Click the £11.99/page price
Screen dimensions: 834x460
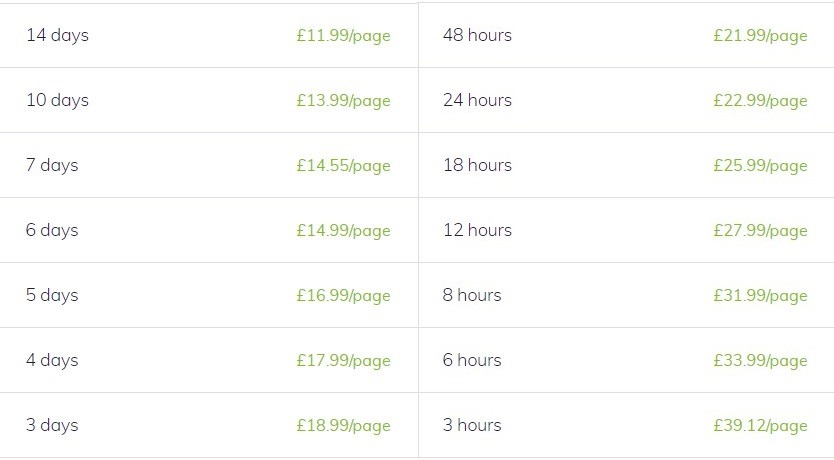(344, 36)
